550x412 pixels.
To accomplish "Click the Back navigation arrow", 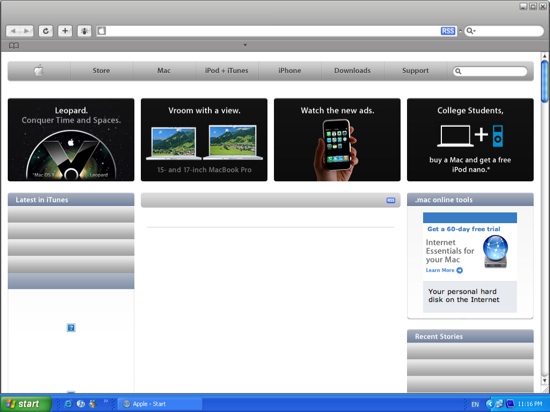I will point(13,31).
